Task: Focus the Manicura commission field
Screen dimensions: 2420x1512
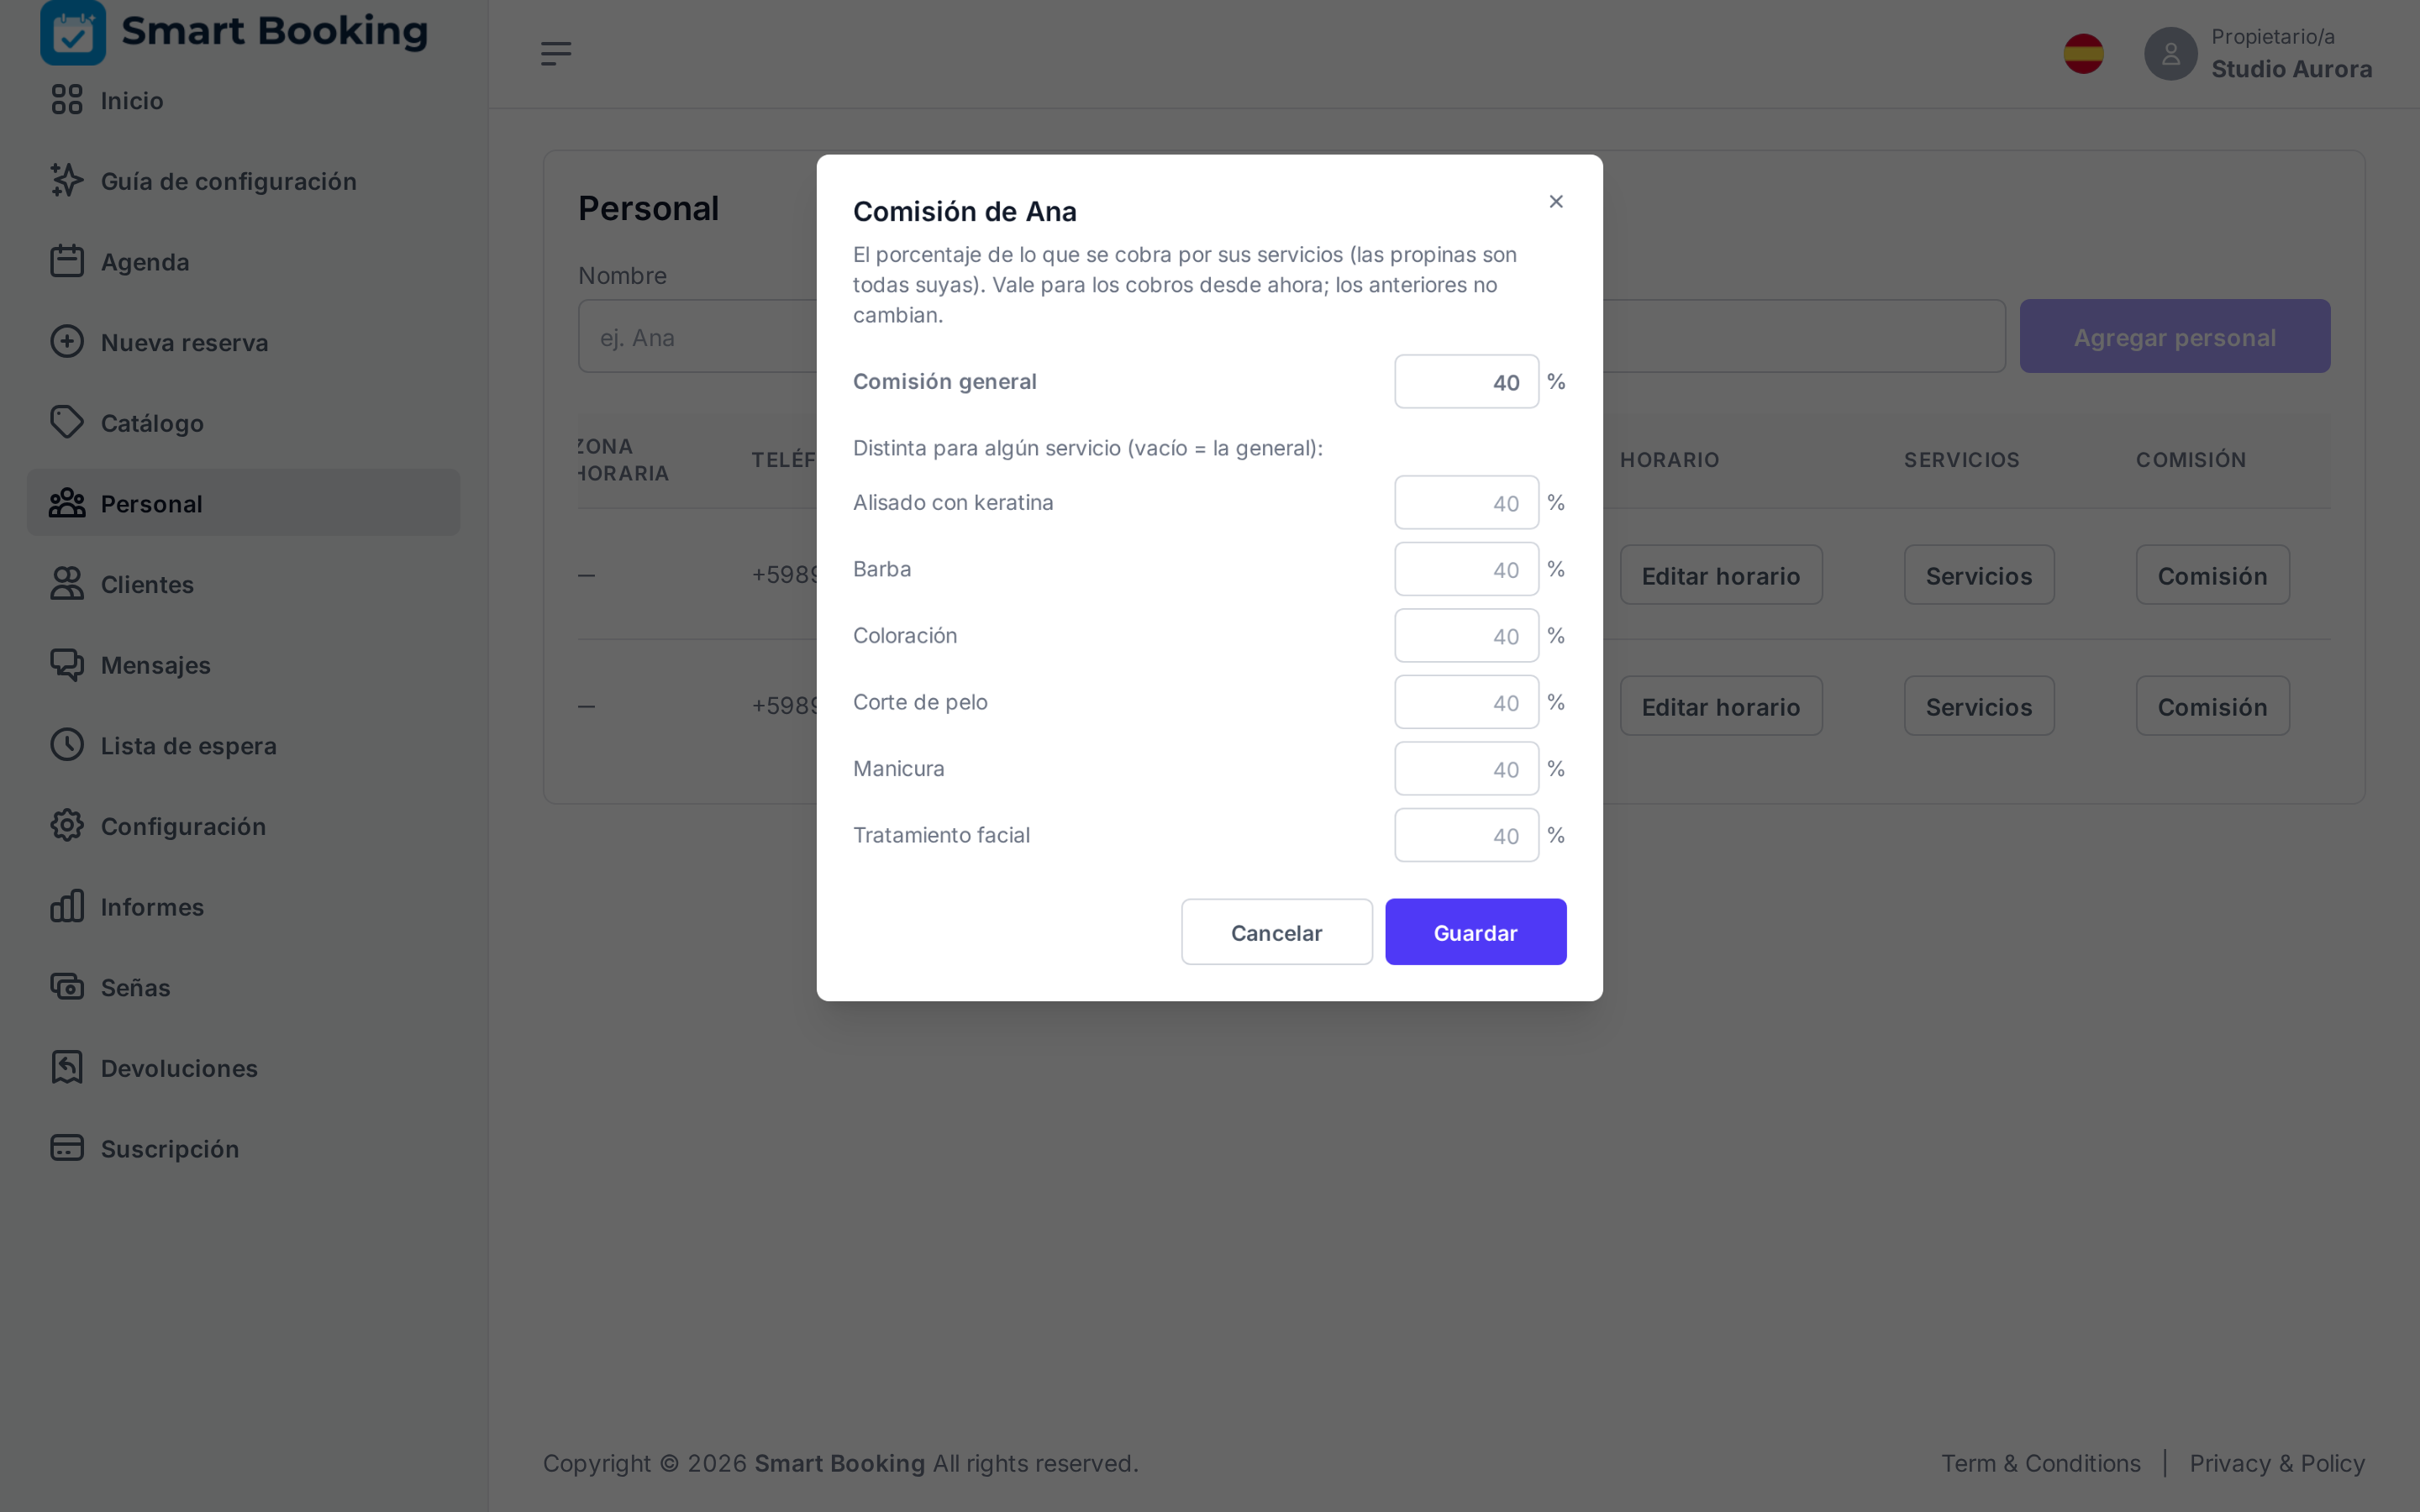Action: click(x=1467, y=769)
